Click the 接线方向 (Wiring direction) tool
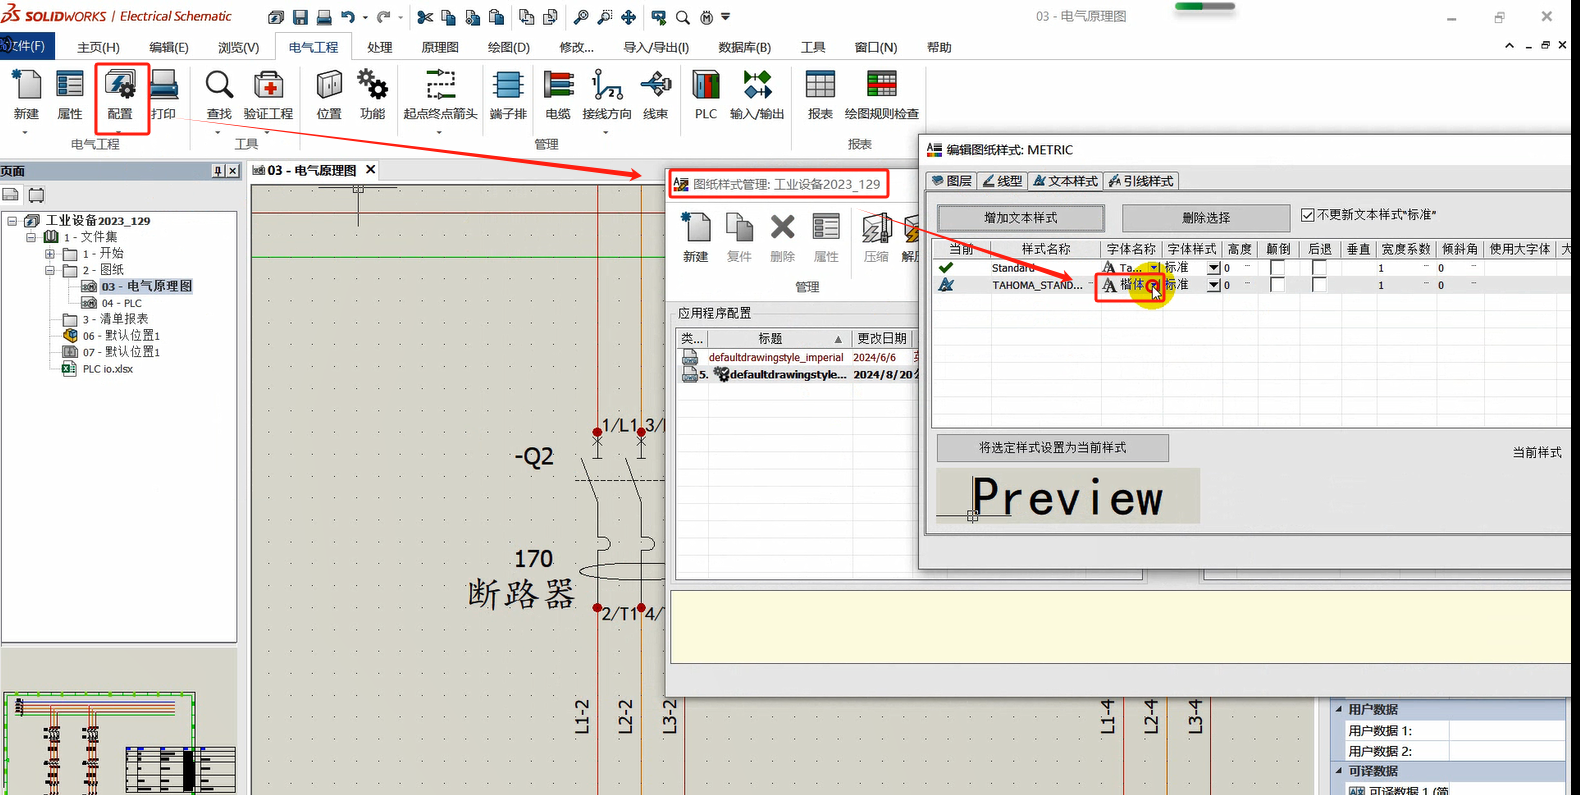This screenshot has width=1580, height=795. [607, 96]
